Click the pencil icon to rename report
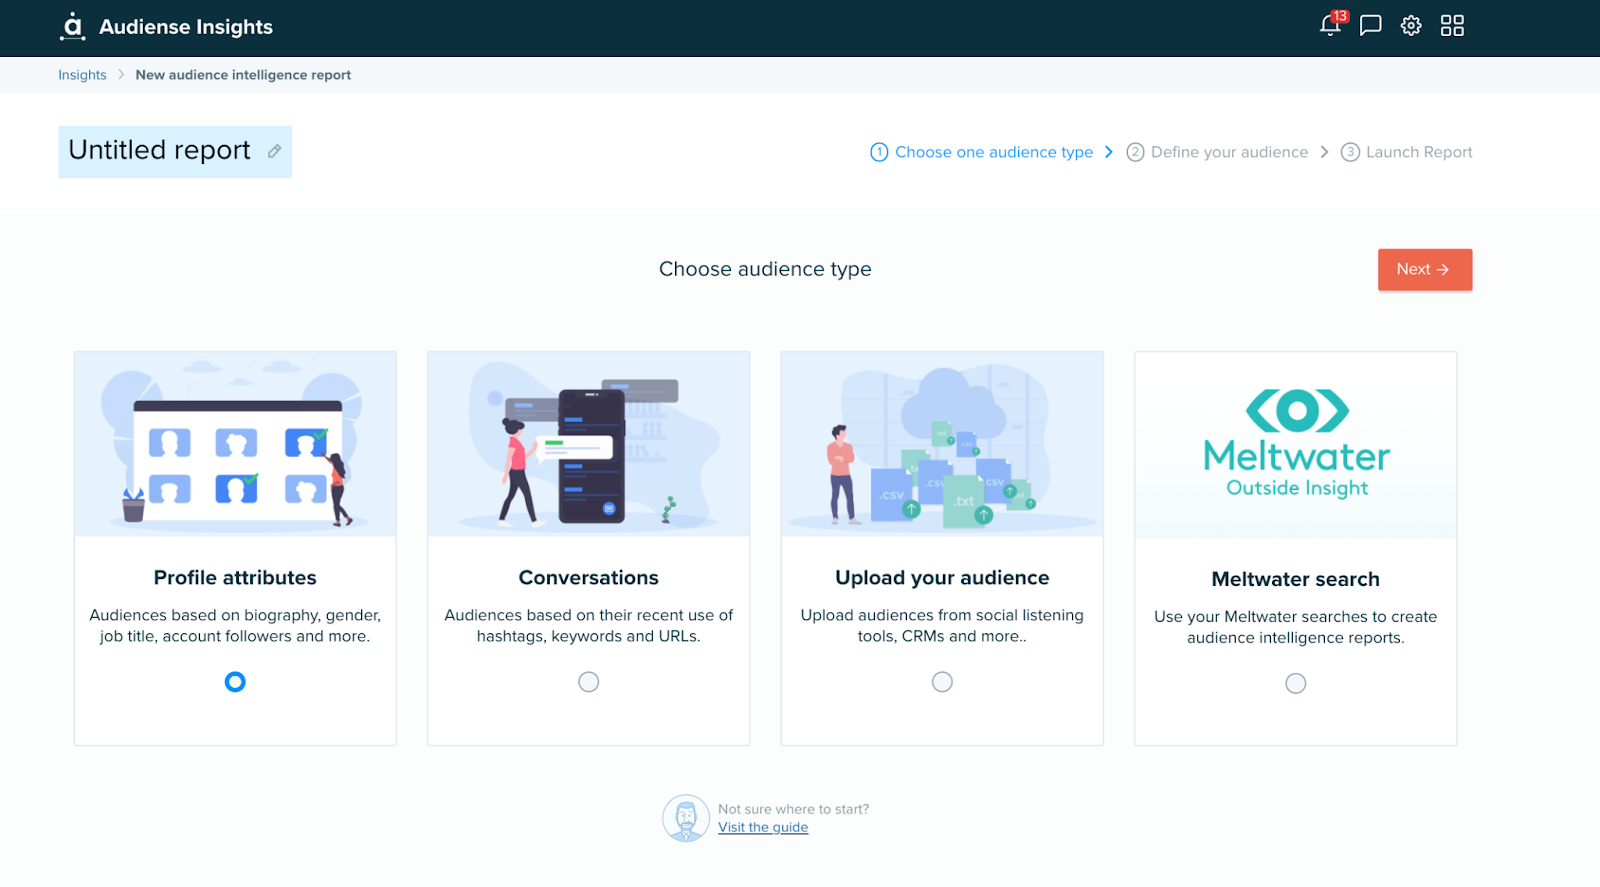 tap(274, 151)
